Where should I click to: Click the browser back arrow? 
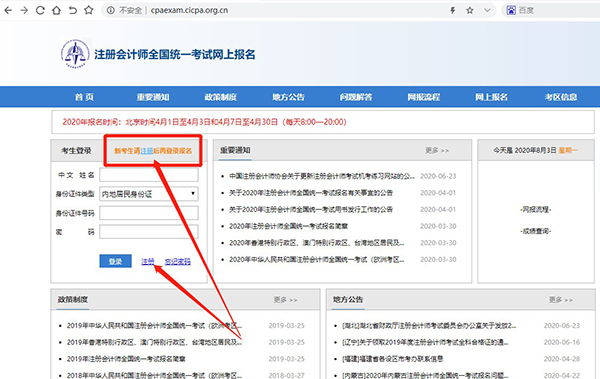pyautogui.click(x=8, y=10)
